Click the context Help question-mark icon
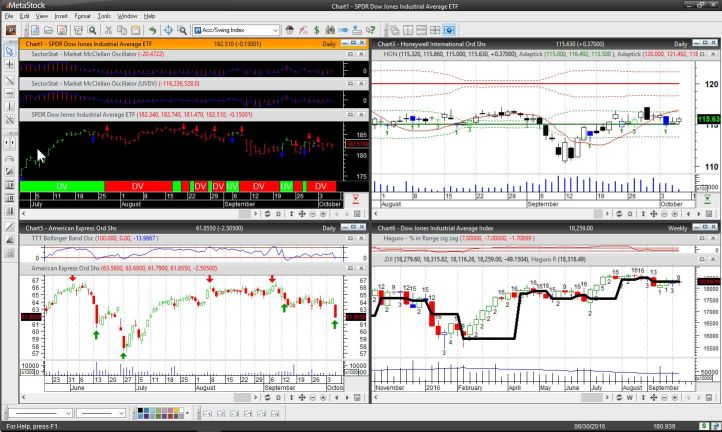Screen dimensions: 722x432 [371, 30]
